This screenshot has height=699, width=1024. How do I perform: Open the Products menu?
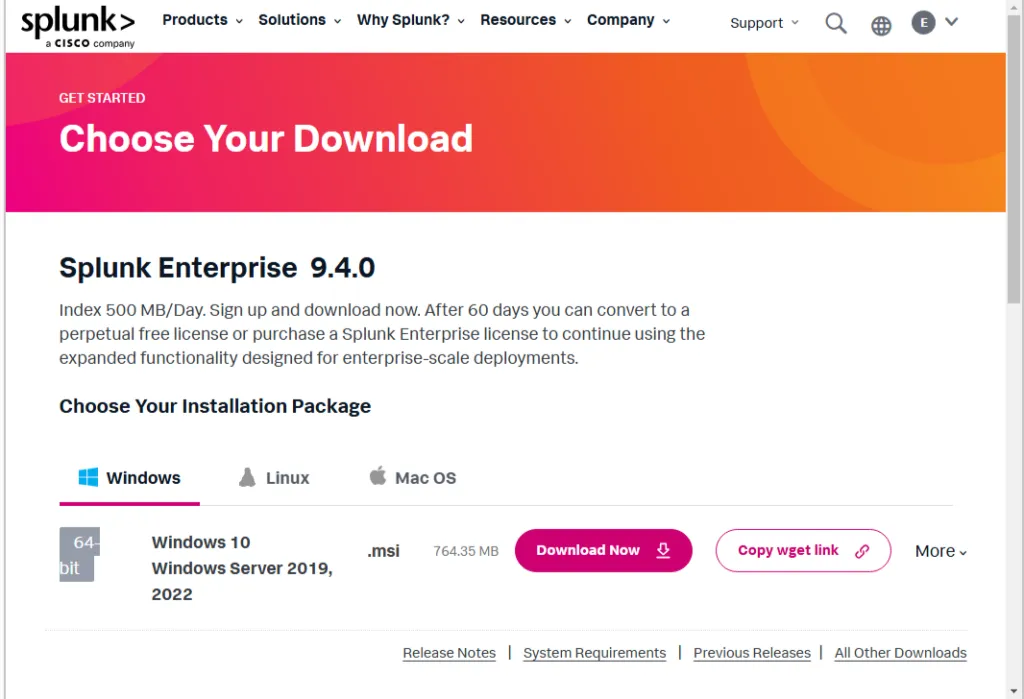[202, 20]
